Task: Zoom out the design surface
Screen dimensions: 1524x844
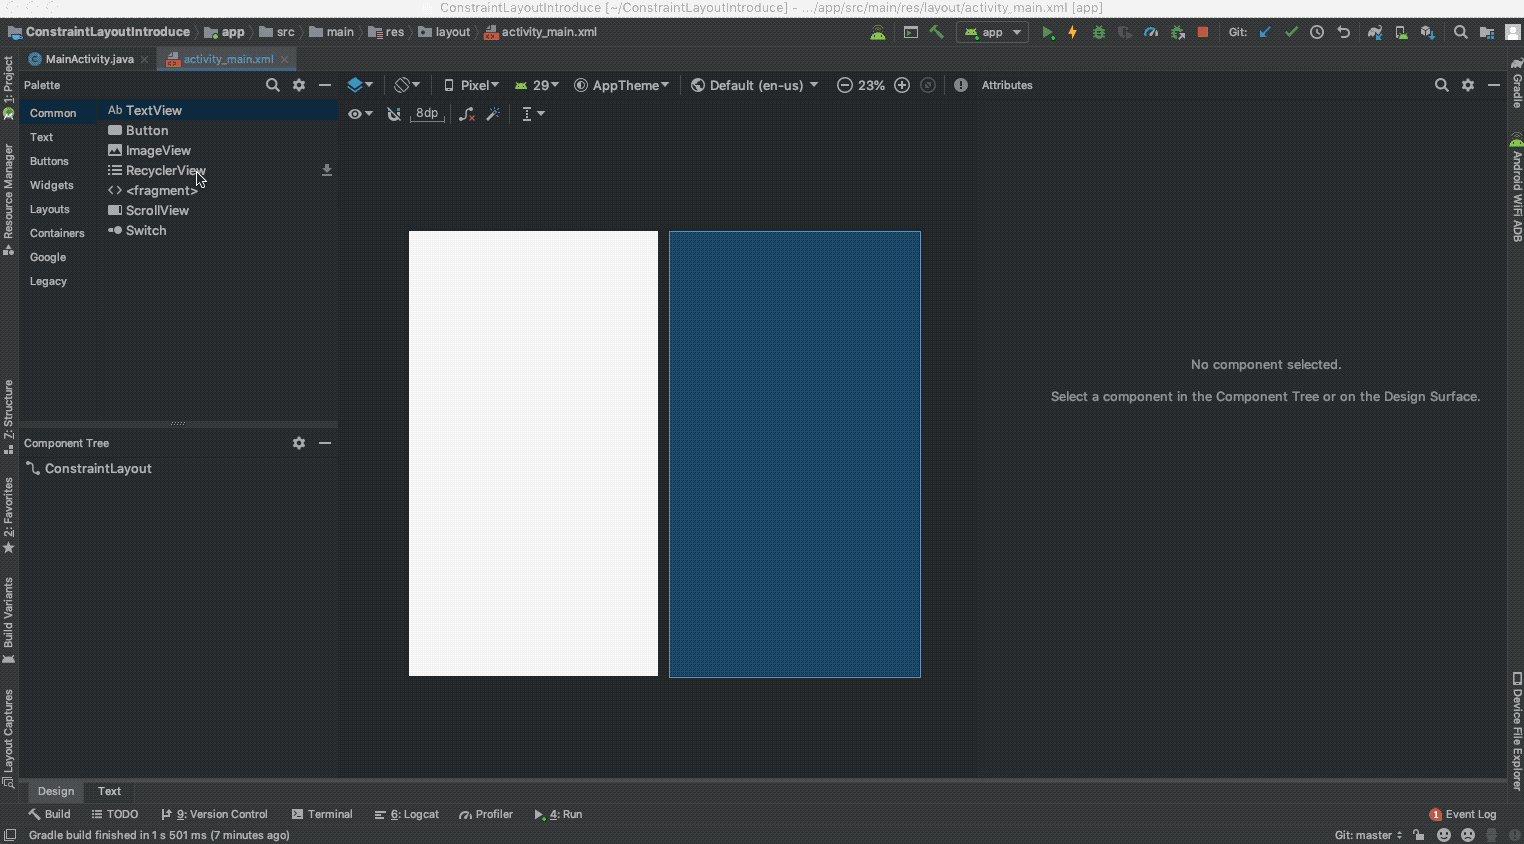Action: (x=845, y=85)
